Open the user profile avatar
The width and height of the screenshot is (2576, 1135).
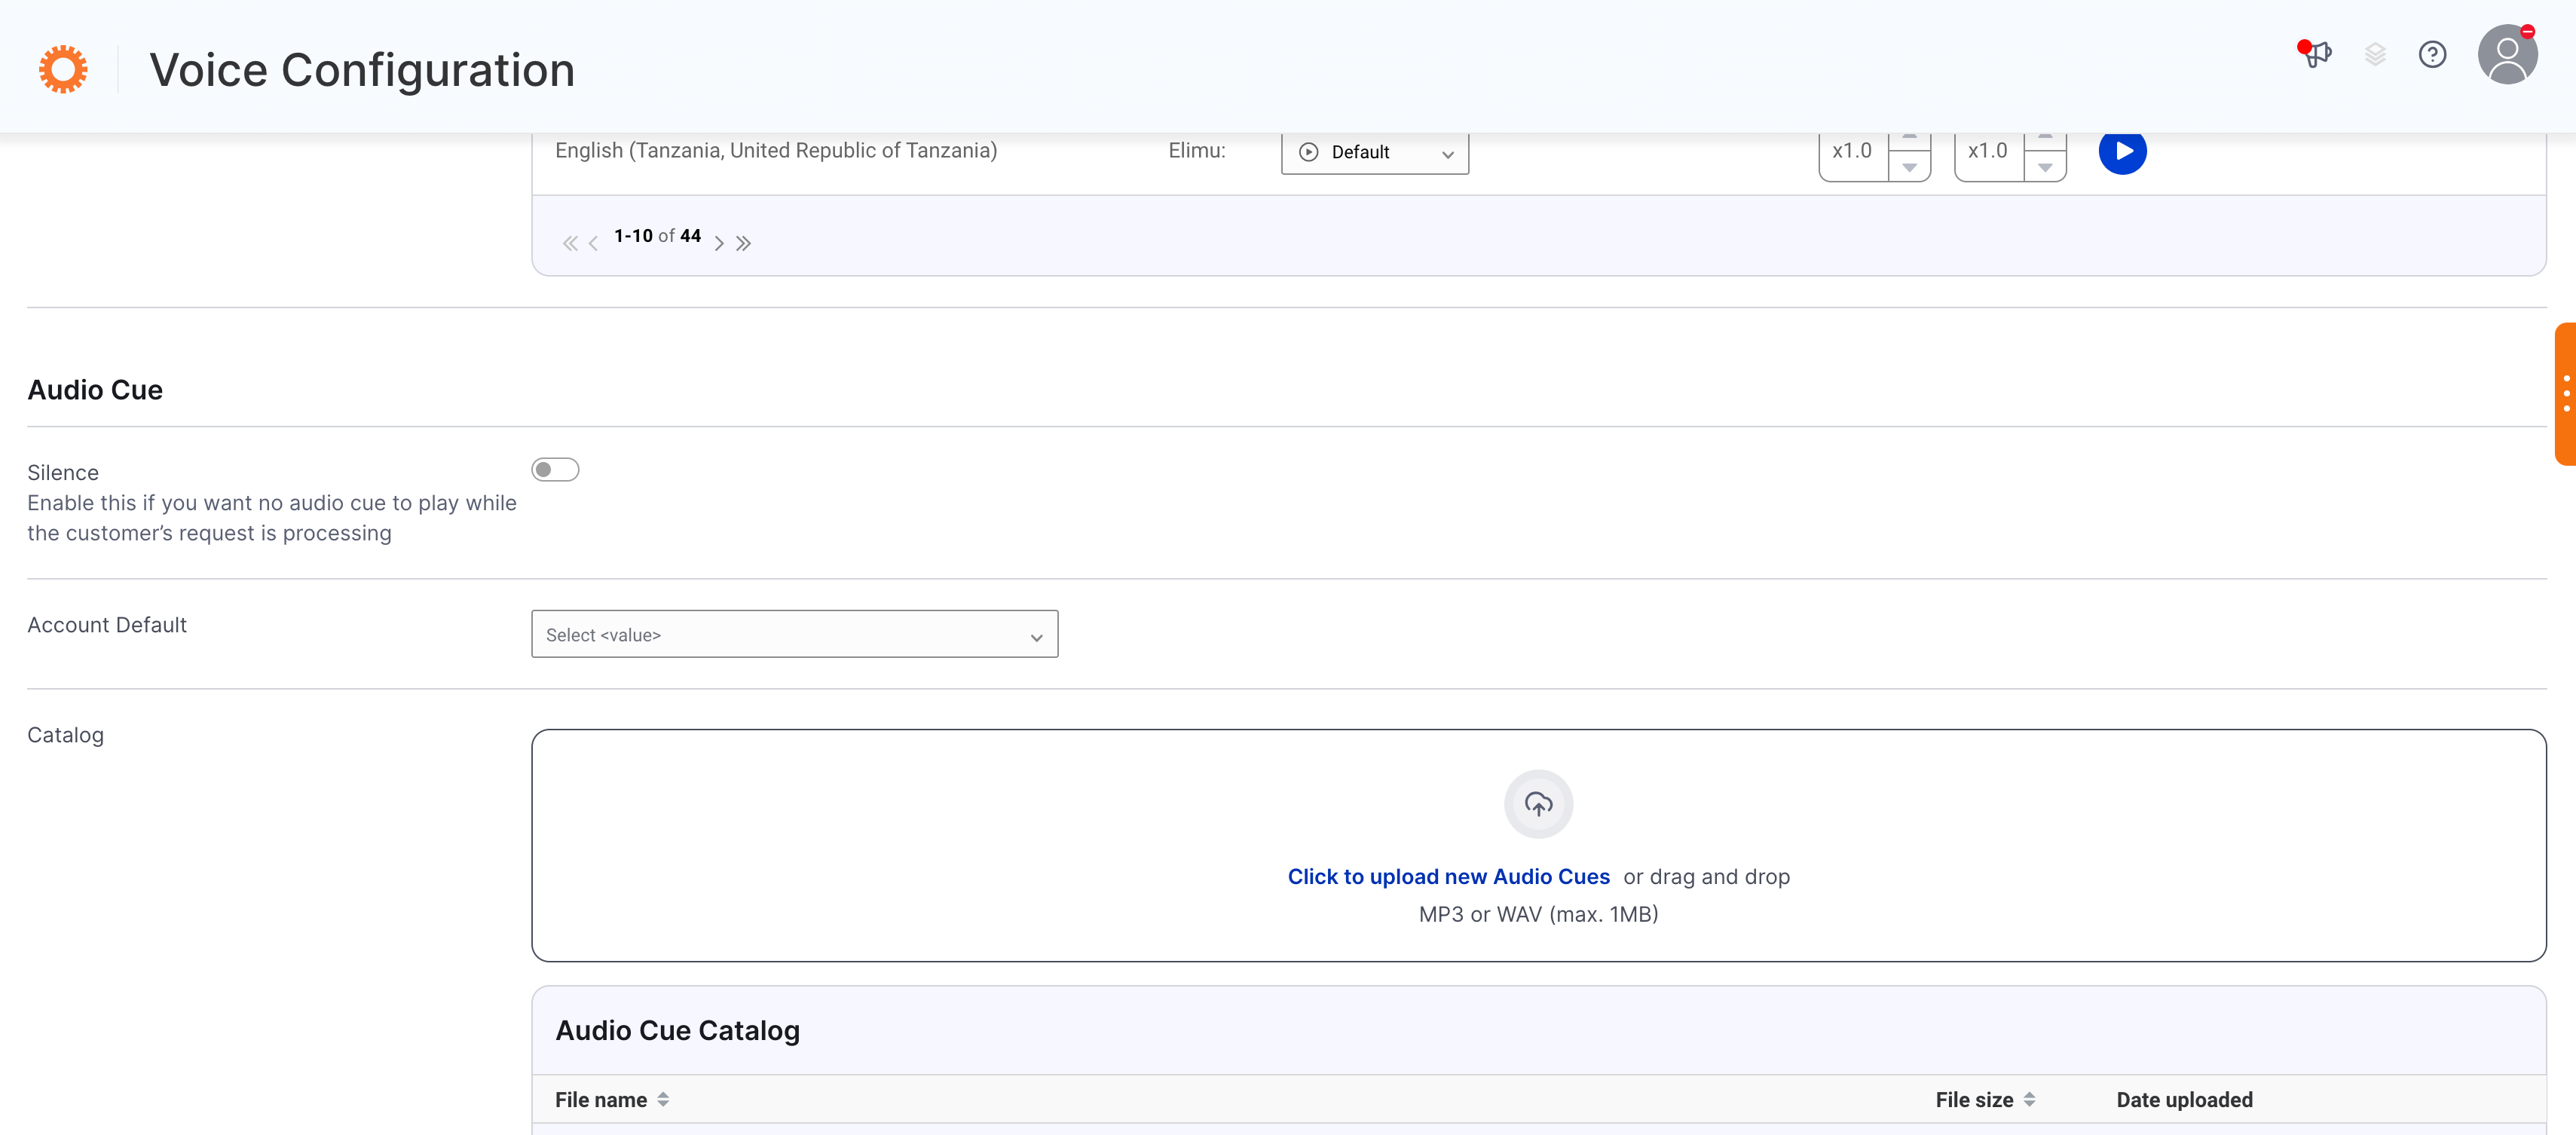(2507, 54)
